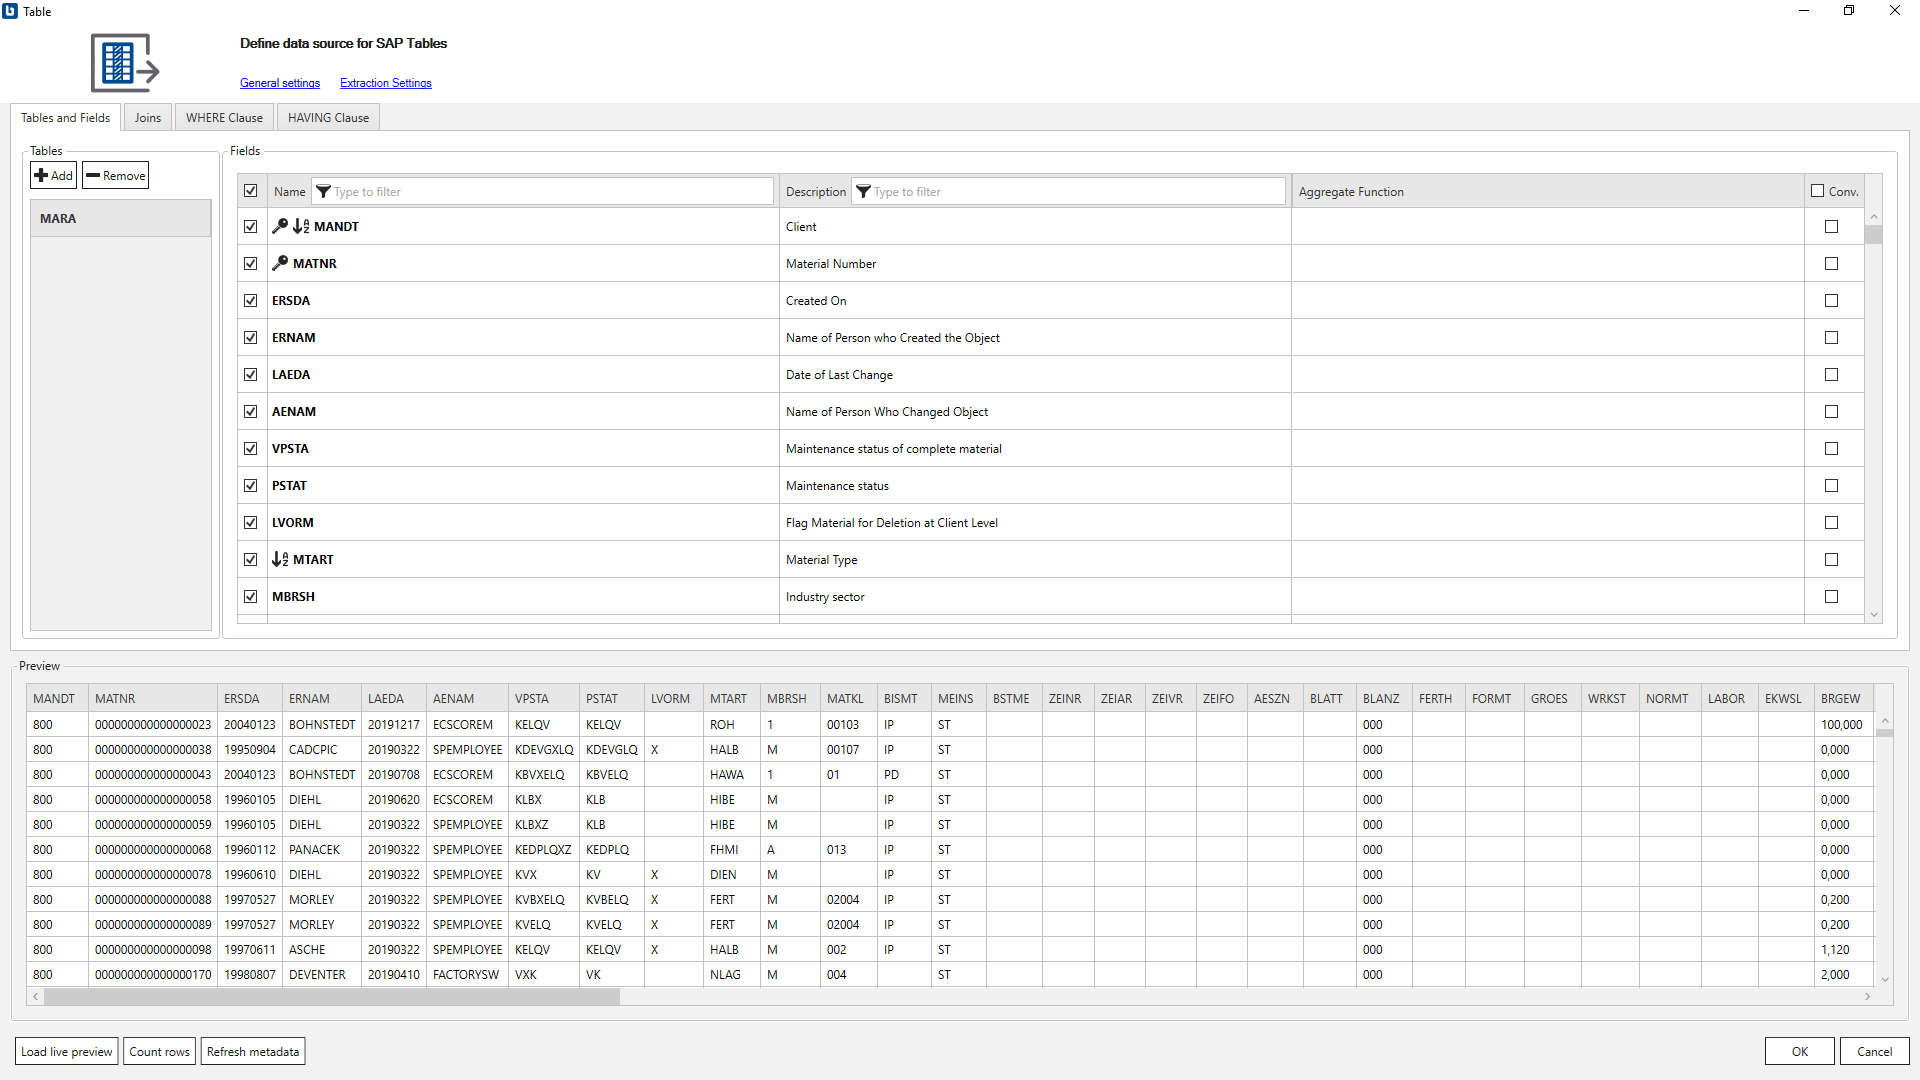Viewport: 1920px width, 1080px height.
Task: Click the filter funnel in the Name column
Action: (323, 191)
